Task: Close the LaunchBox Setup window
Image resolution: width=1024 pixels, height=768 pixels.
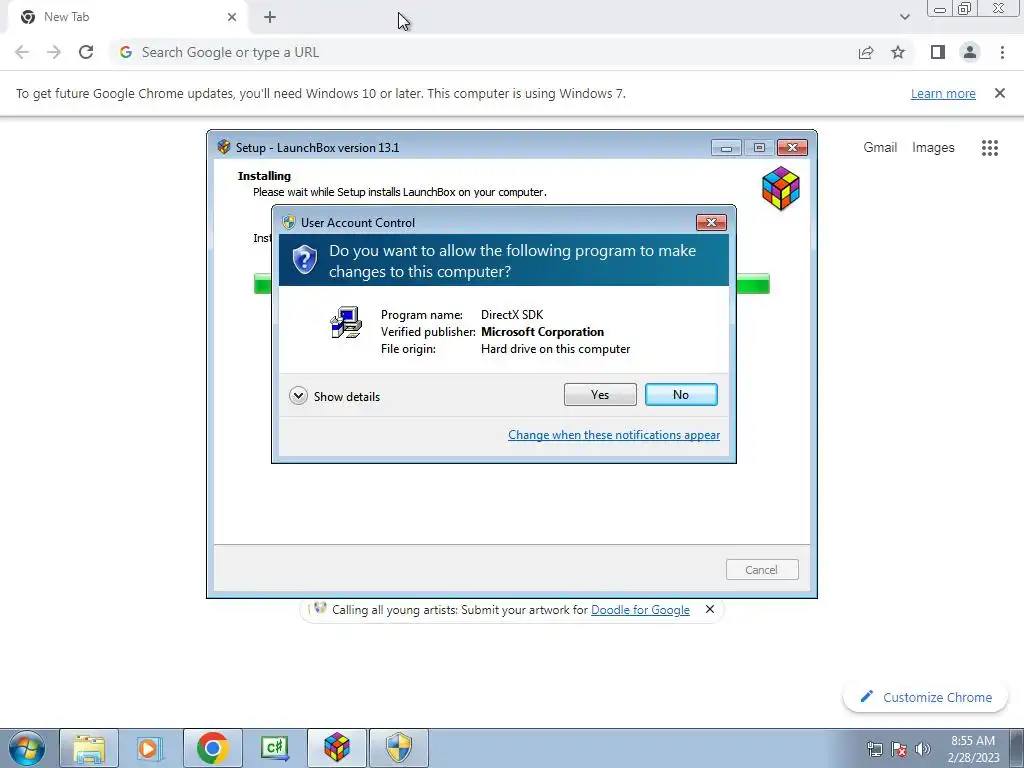Action: [x=792, y=148]
